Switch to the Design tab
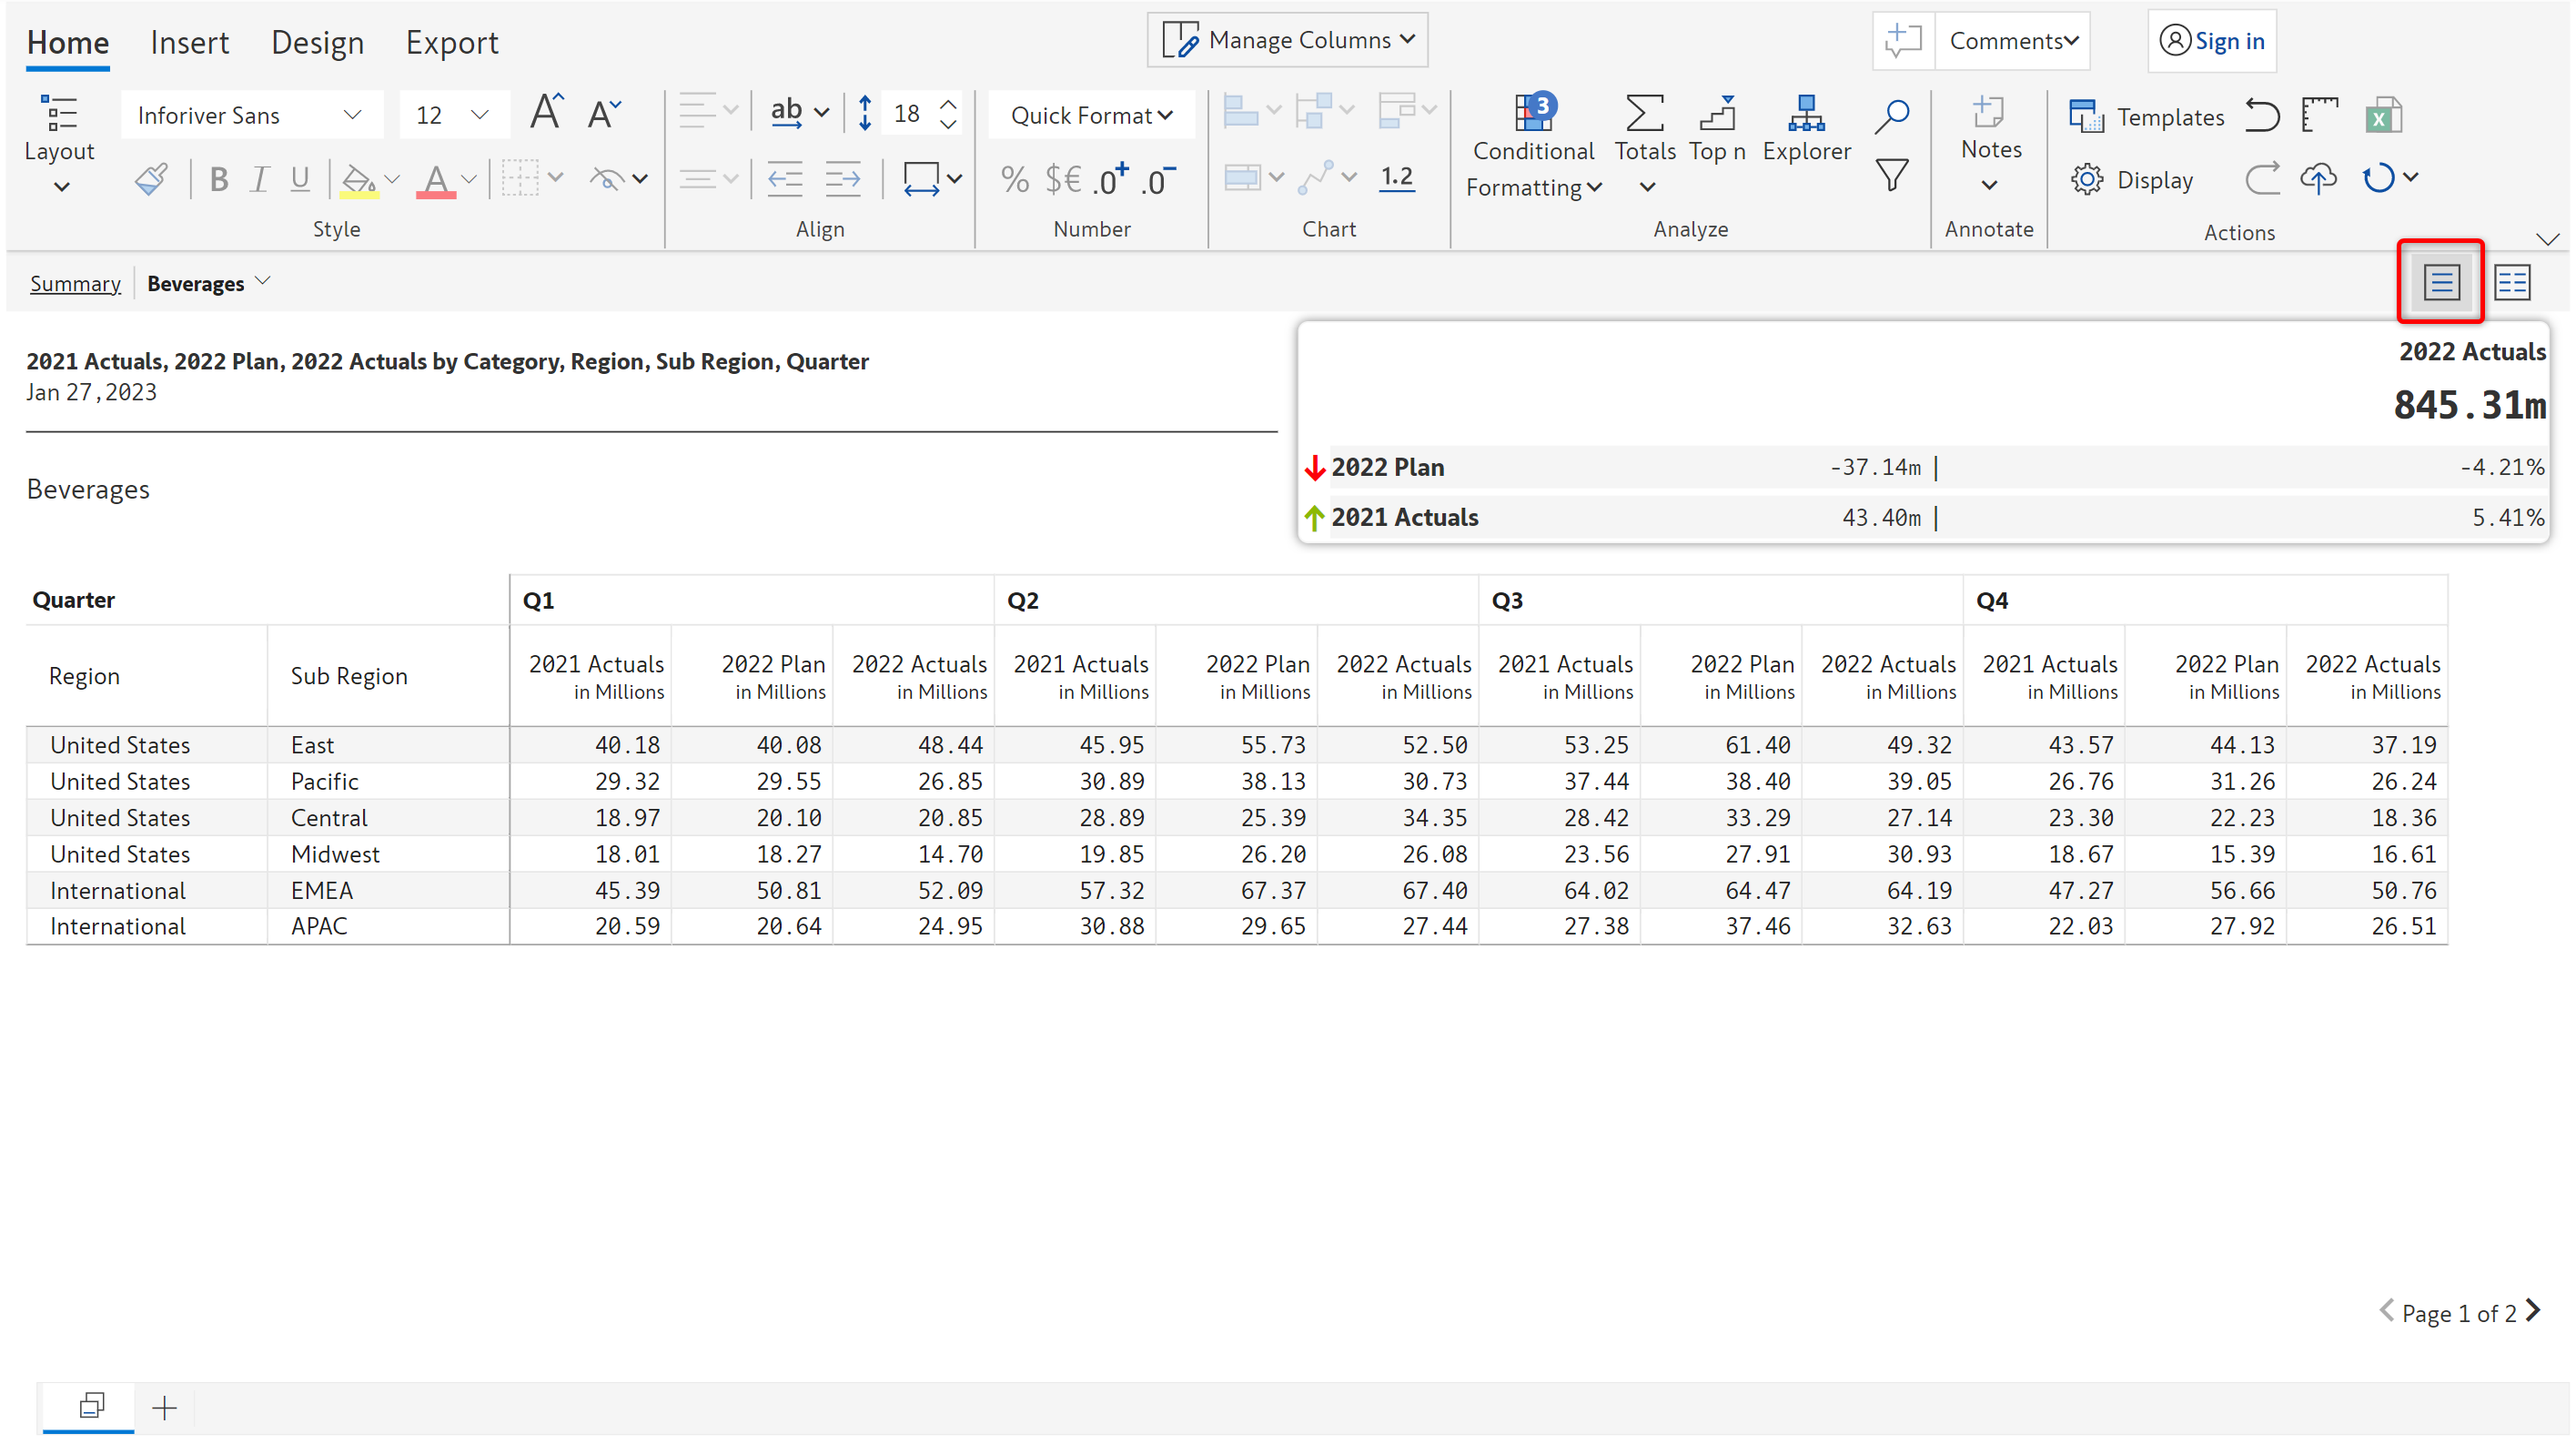The width and height of the screenshot is (2576, 1444). point(317,42)
